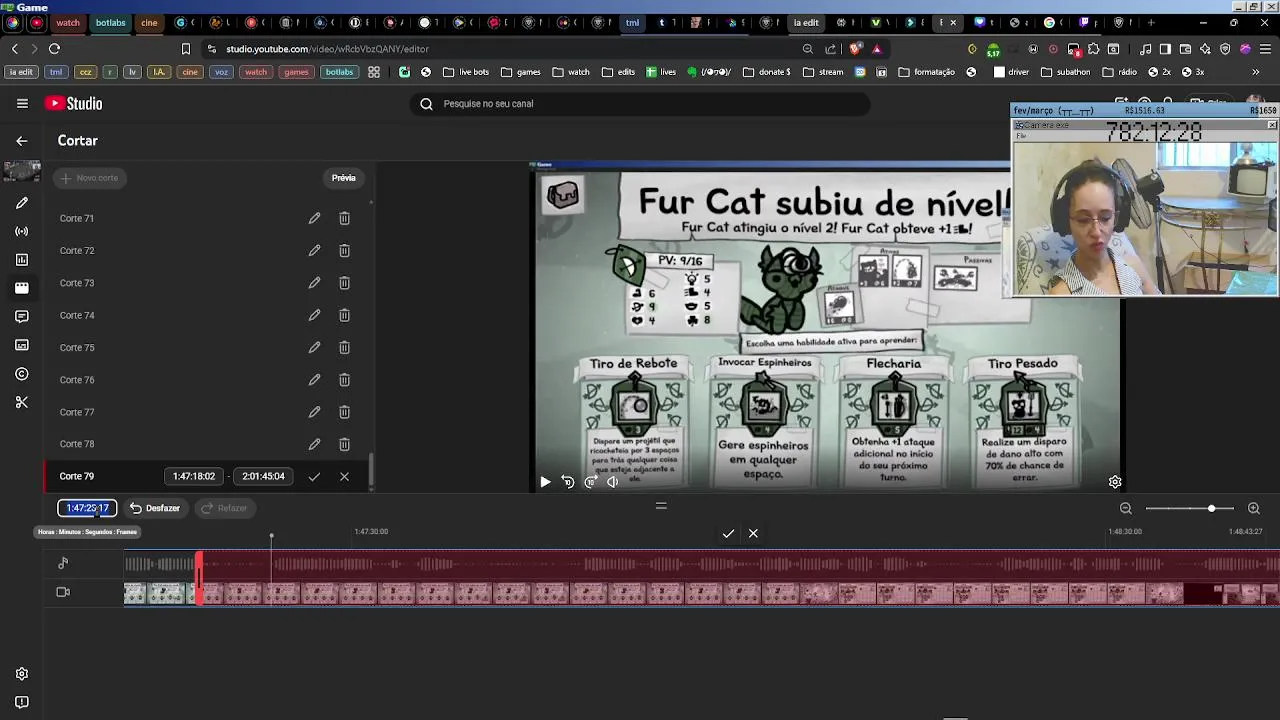Edit the Corte 79 start time 1:47:18:02
This screenshot has height=720, width=1280.
point(194,477)
